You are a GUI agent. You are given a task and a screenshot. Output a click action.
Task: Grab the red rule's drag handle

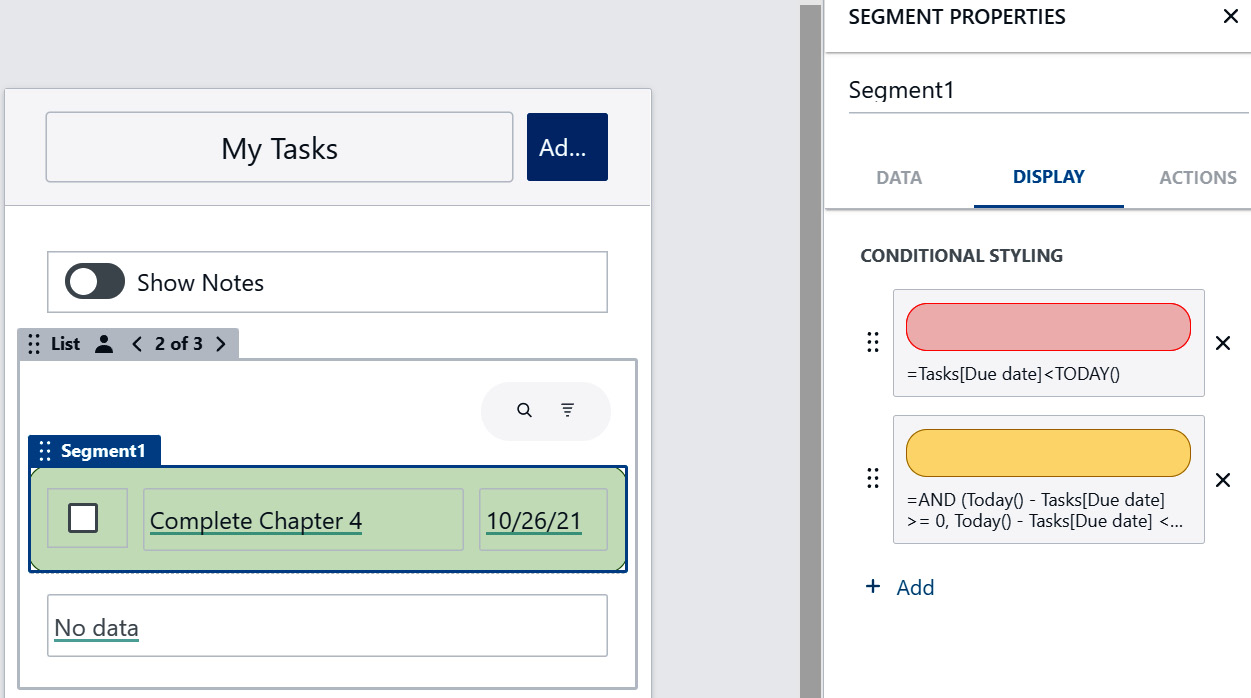click(872, 343)
